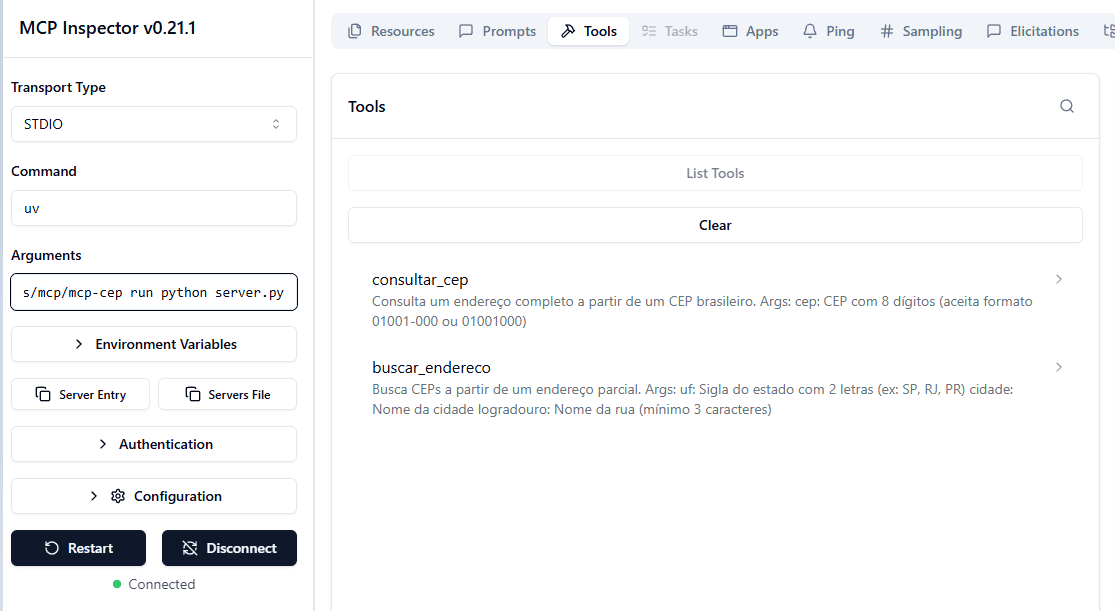Screen dimensions: 1115x611
Task: Expand the Environment Variables section
Action: (154, 344)
